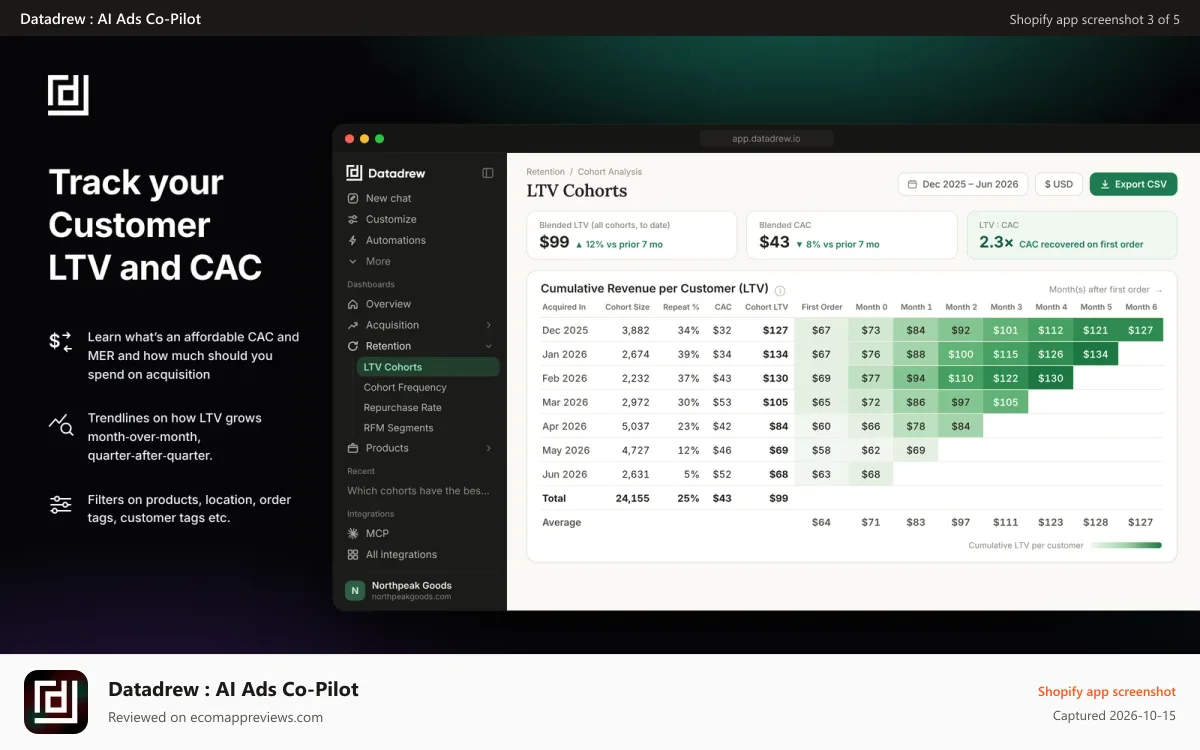Screen dimensions: 1200x750
Task: Click the Products box icon
Action: tap(353, 448)
